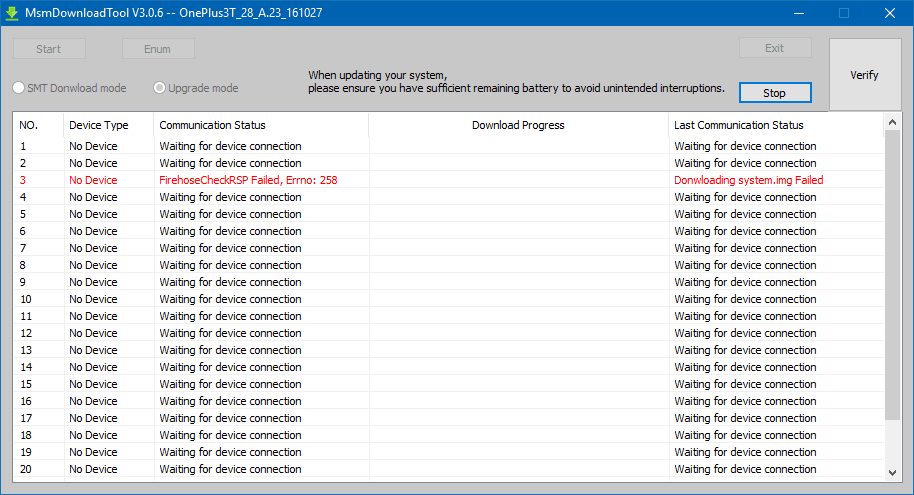The width and height of the screenshot is (914, 495).
Task: Click row number 3 in red
Action: click(x=23, y=180)
